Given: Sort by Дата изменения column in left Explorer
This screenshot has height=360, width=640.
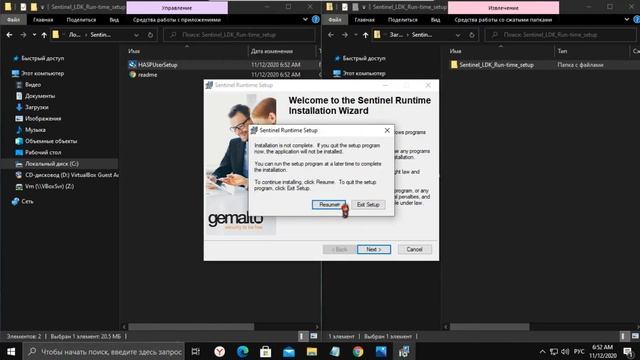Looking at the screenshot, I should pos(272,51).
